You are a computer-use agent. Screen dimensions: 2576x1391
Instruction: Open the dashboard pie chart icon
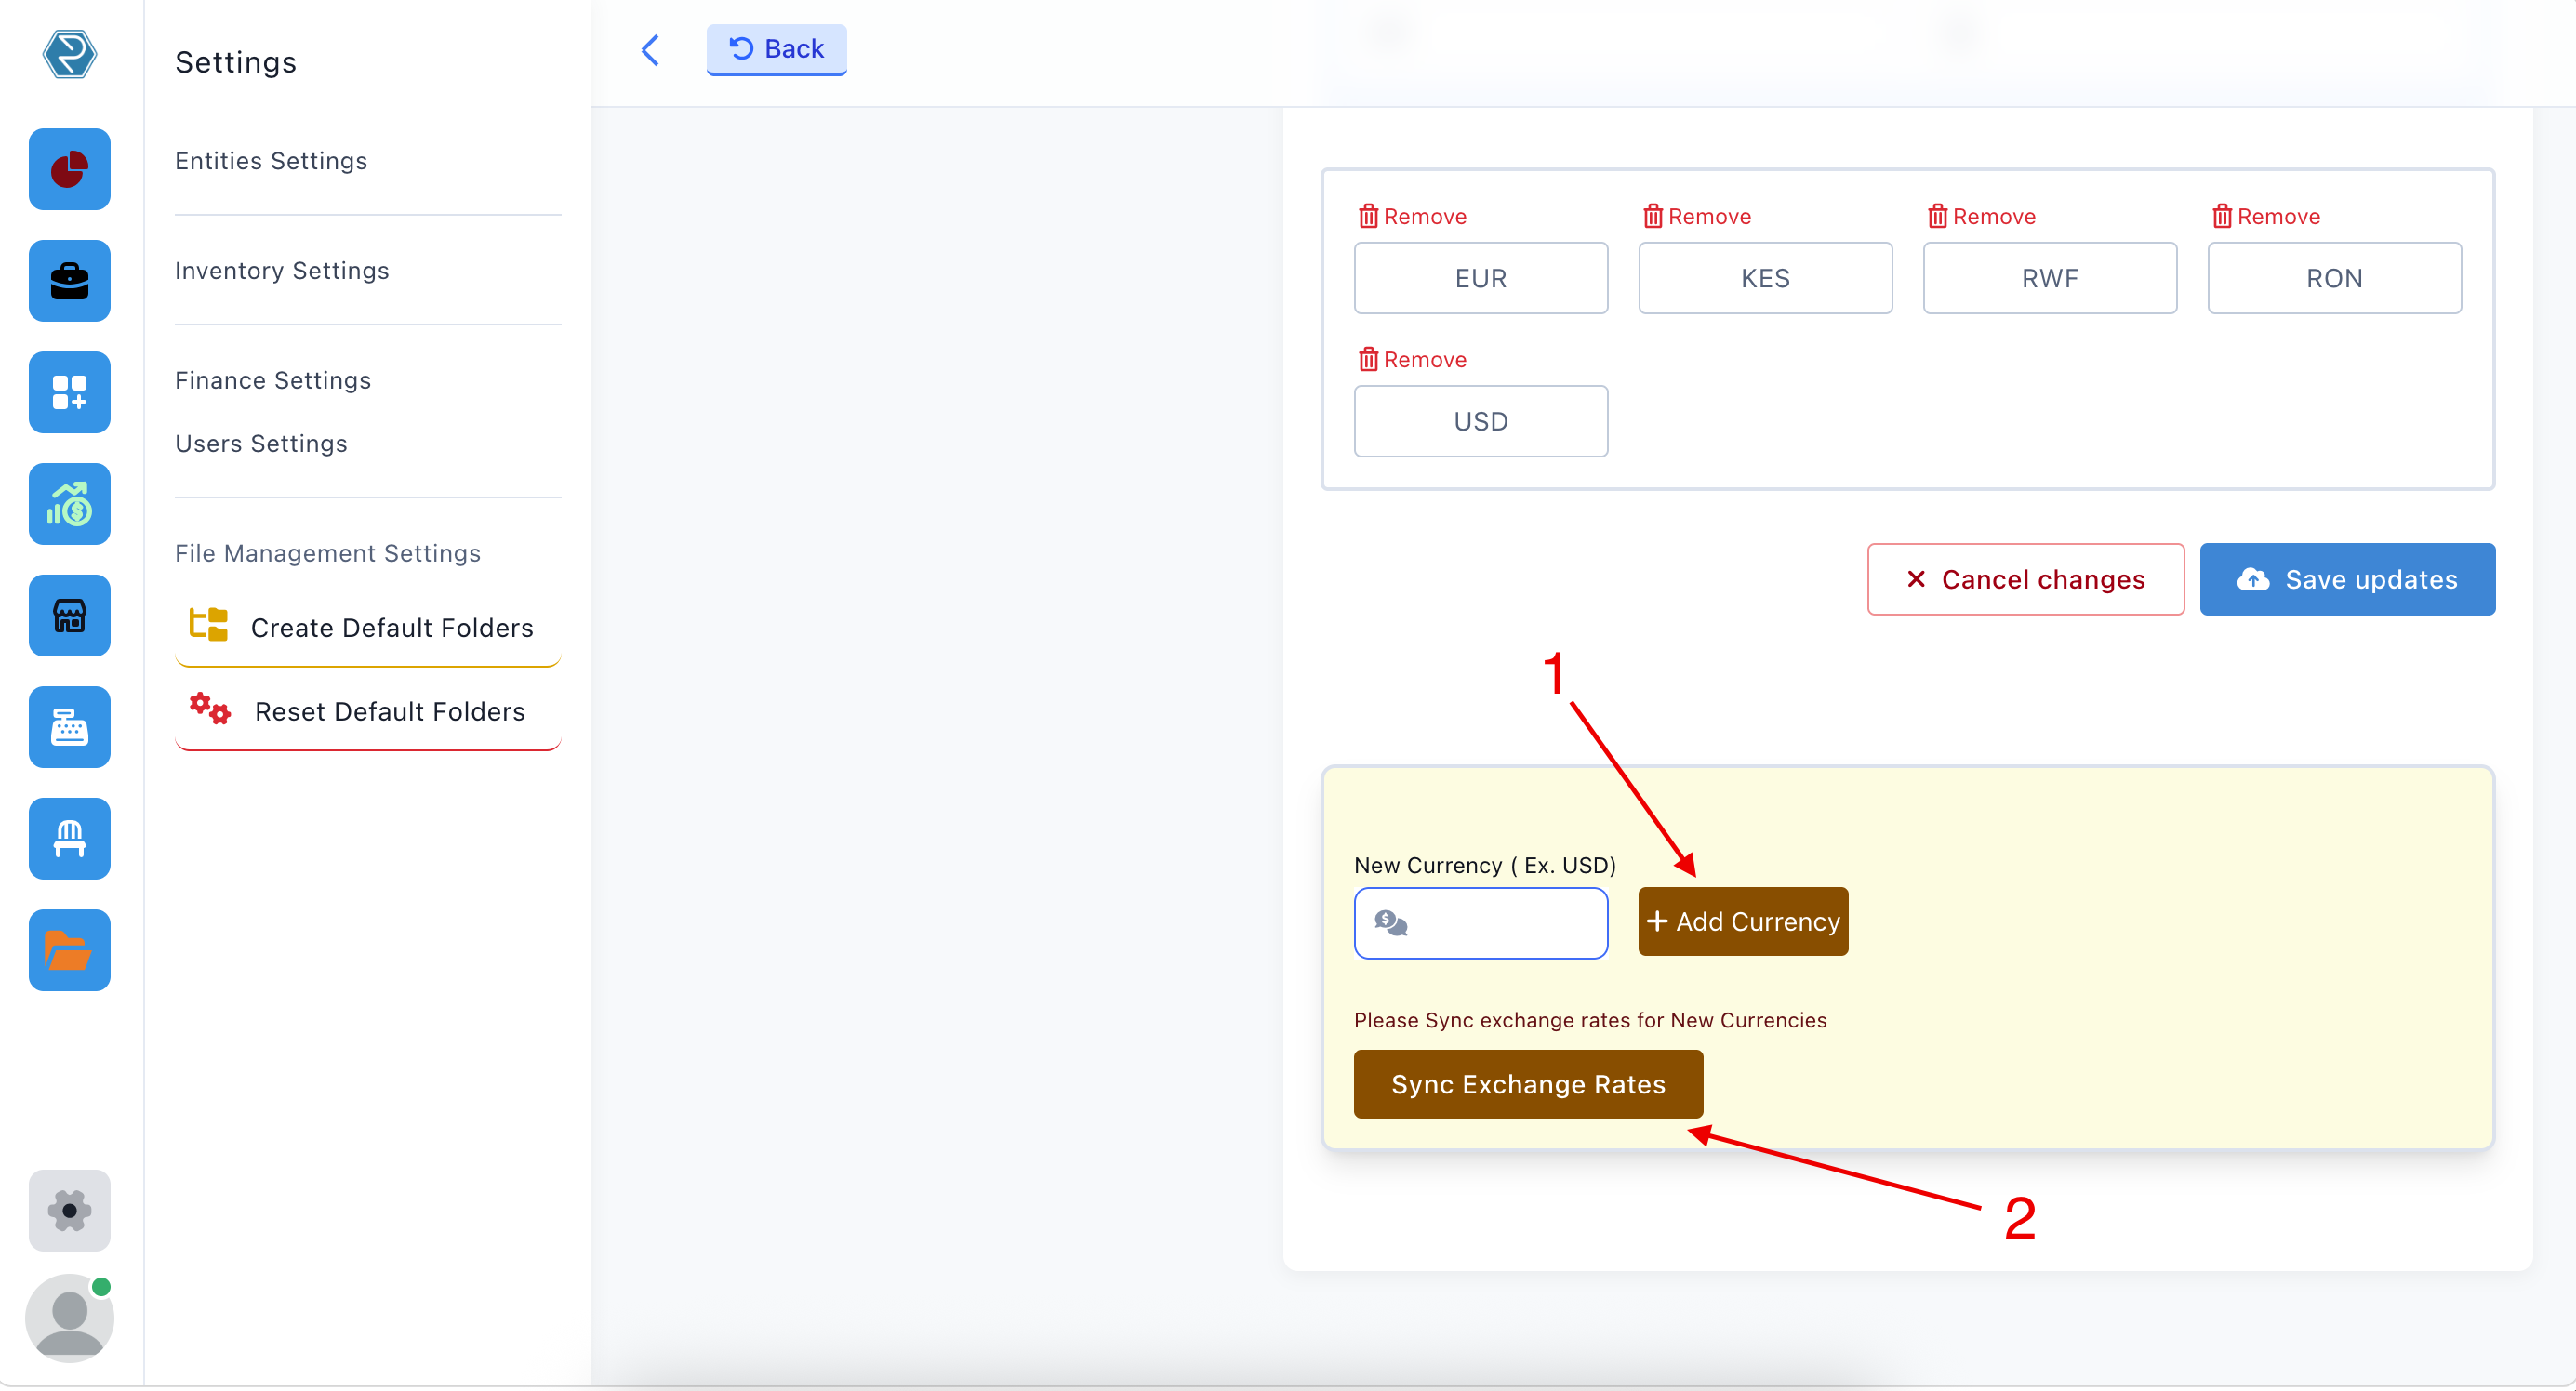click(69, 169)
